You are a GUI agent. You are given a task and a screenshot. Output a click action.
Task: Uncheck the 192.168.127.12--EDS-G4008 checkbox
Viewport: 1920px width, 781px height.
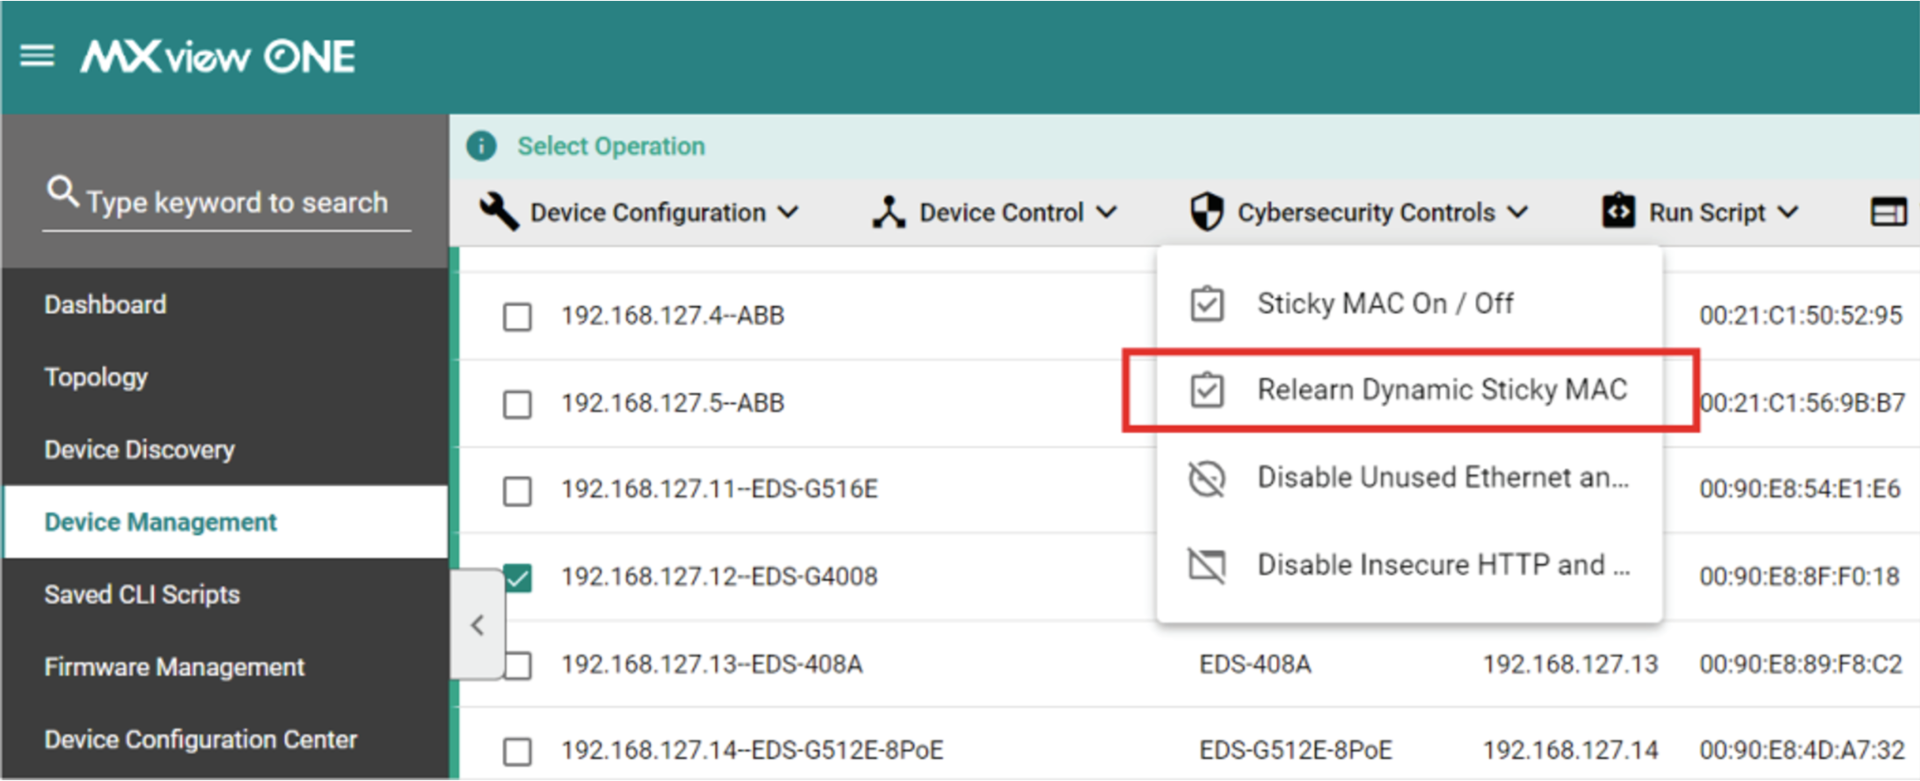[x=518, y=577]
